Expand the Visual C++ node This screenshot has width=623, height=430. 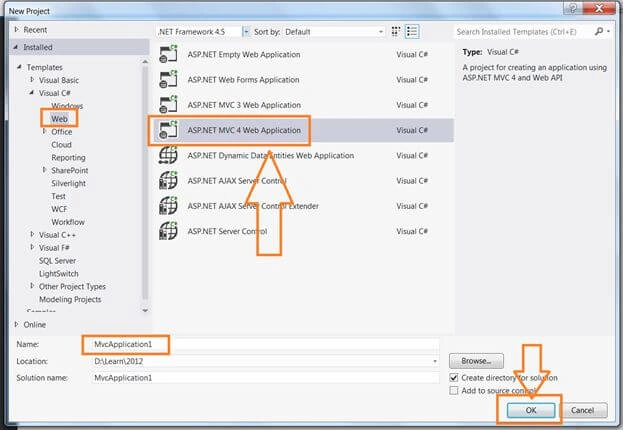tap(32, 234)
